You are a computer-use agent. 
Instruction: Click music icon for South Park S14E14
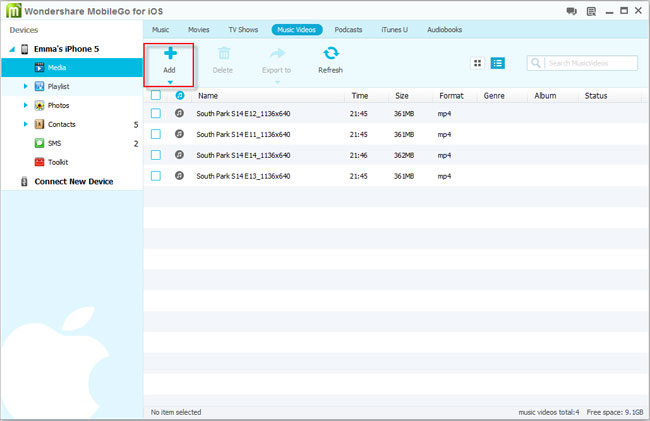[x=179, y=155]
